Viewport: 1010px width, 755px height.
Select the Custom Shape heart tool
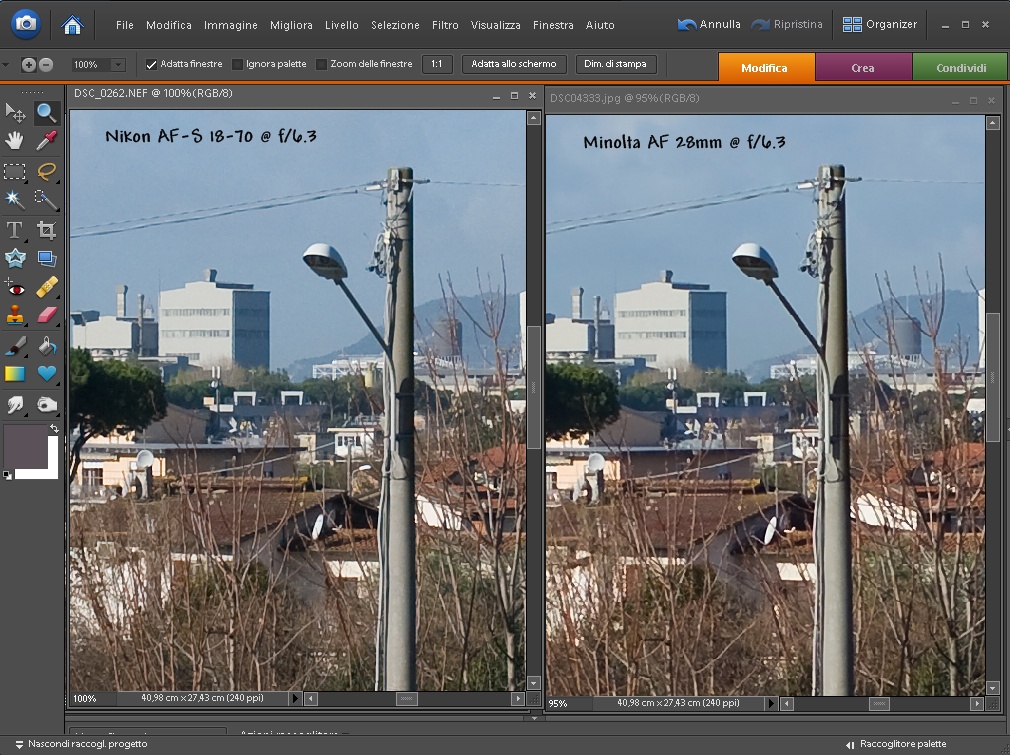[x=46, y=374]
